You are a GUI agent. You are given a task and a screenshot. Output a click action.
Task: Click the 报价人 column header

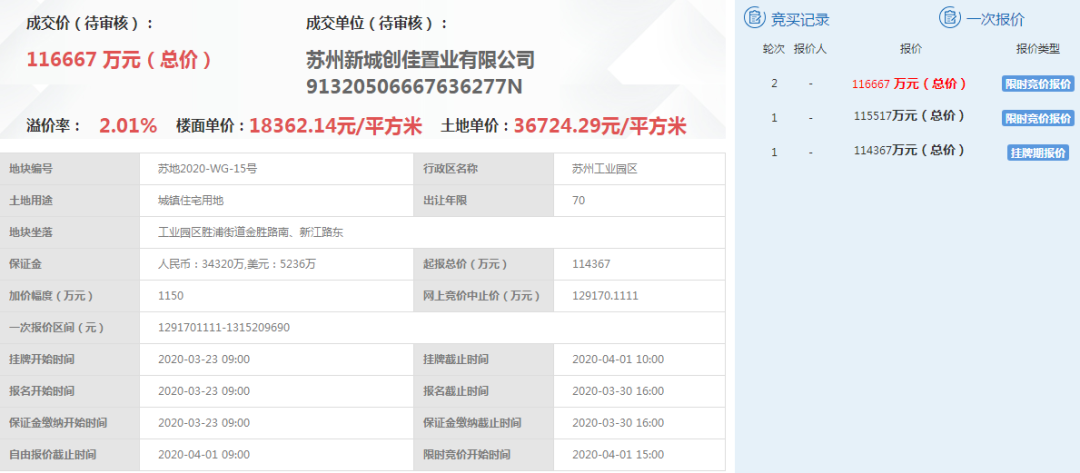[x=811, y=49]
